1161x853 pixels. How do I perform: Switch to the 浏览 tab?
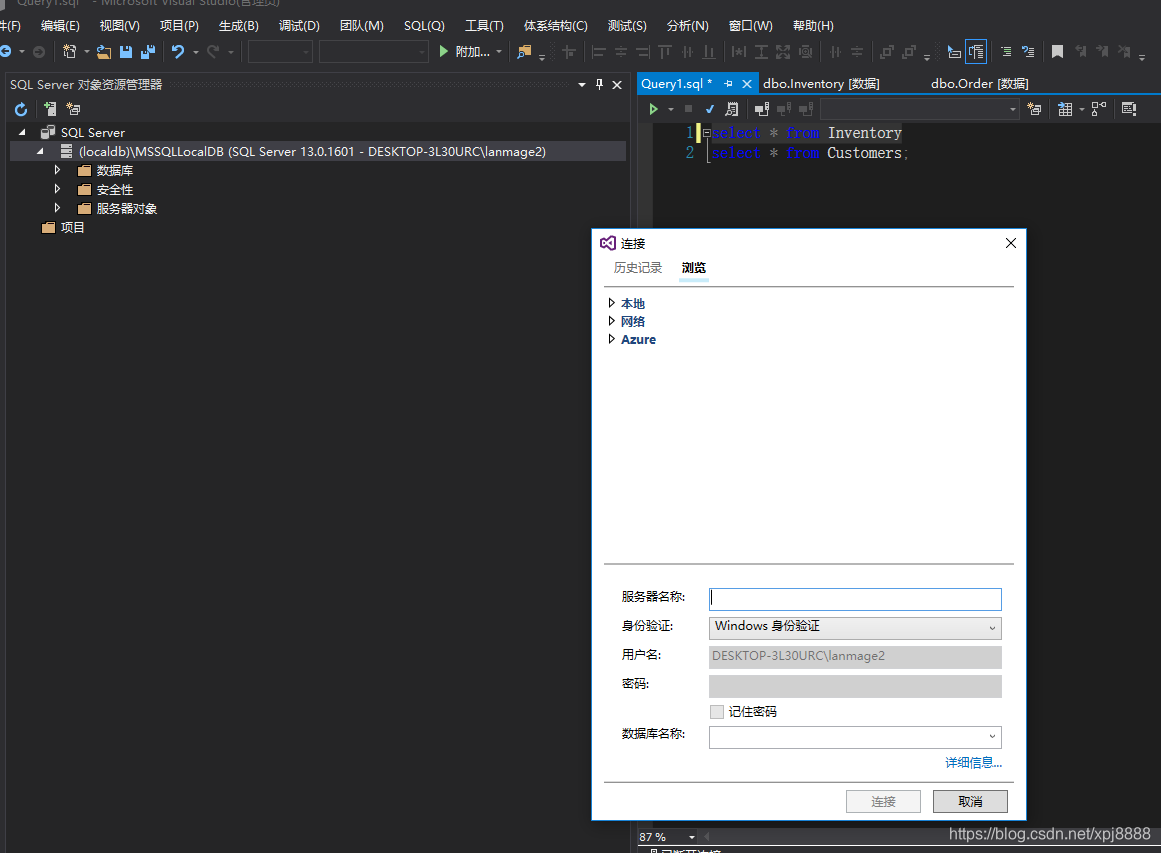[x=694, y=267]
